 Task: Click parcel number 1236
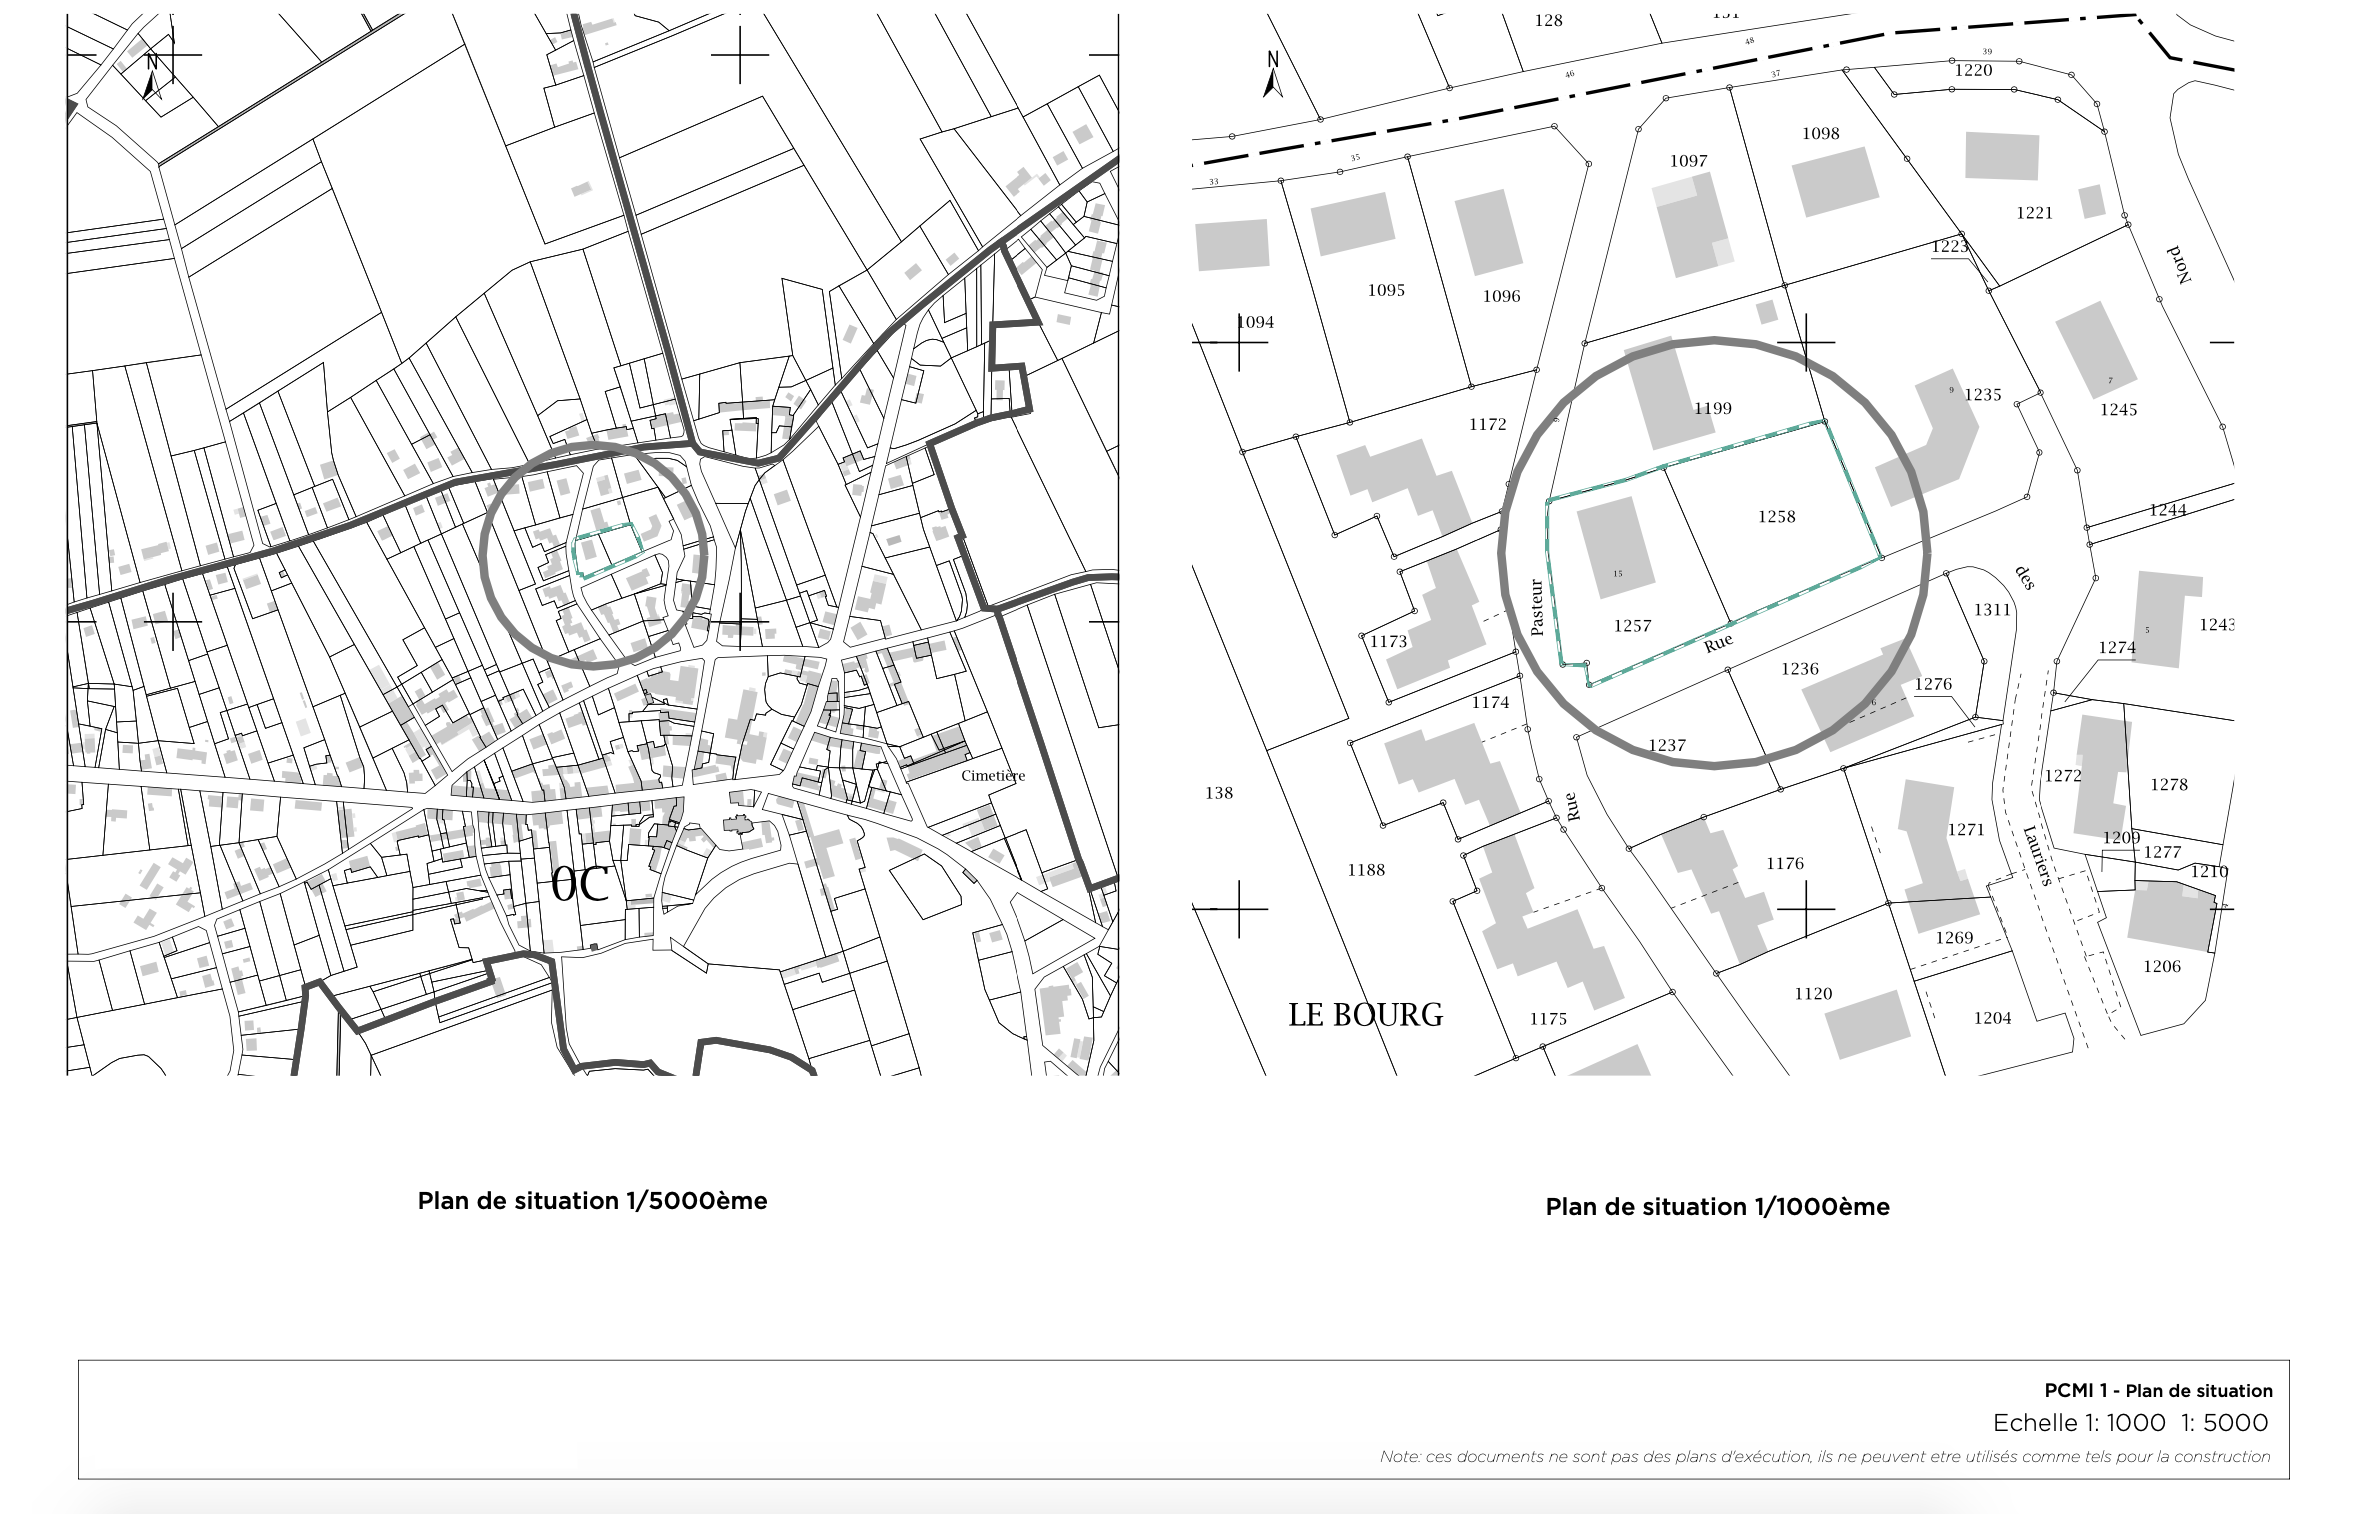[1799, 669]
